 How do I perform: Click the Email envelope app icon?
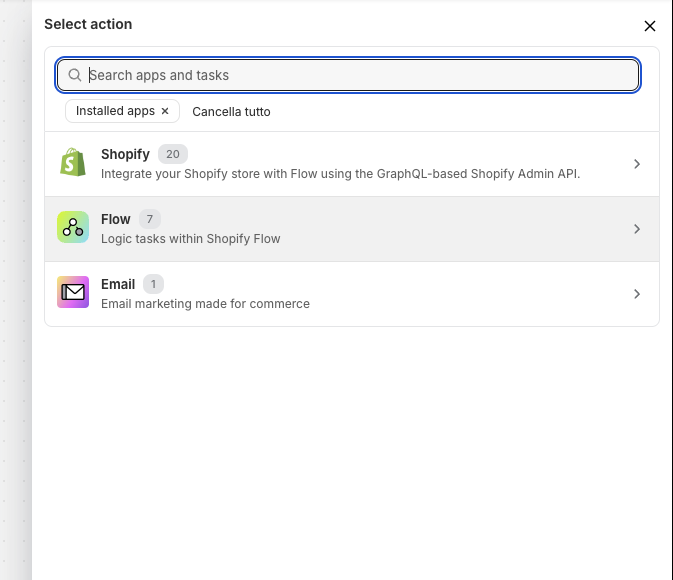tap(73, 293)
